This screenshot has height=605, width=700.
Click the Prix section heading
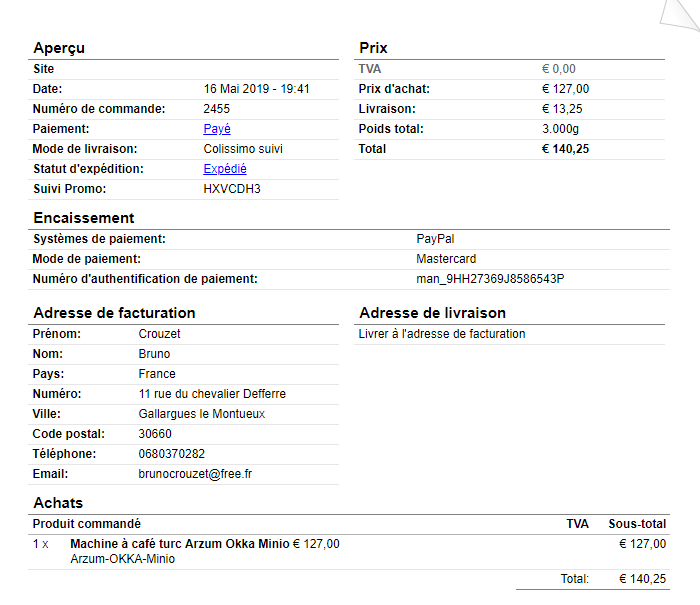pos(374,48)
